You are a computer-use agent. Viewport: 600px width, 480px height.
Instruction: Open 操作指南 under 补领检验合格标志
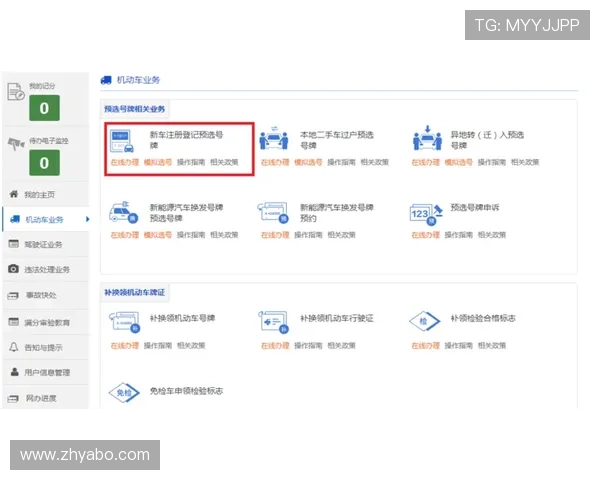[458, 346]
